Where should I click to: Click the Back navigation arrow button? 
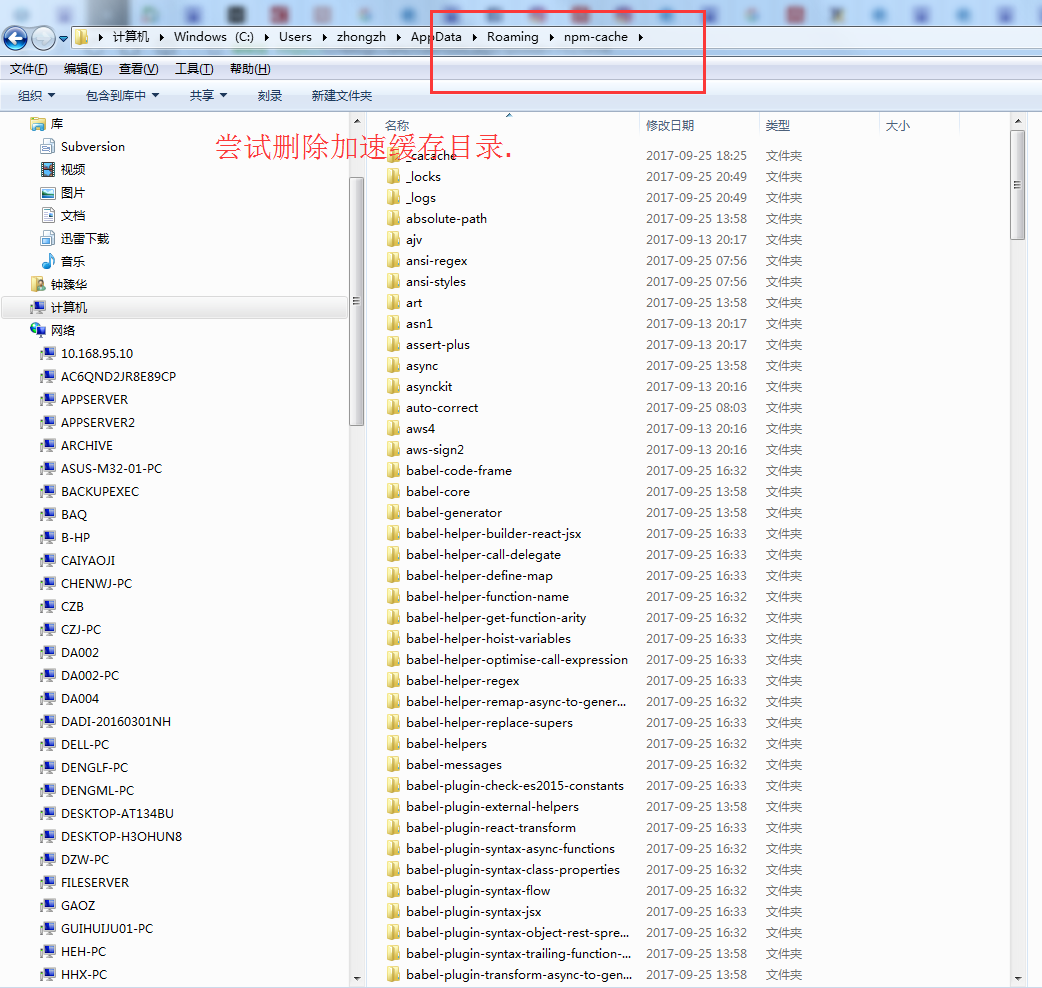coord(16,38)
